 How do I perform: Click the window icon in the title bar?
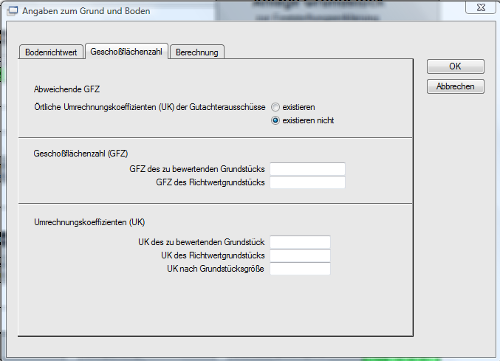tap(13, 11)
